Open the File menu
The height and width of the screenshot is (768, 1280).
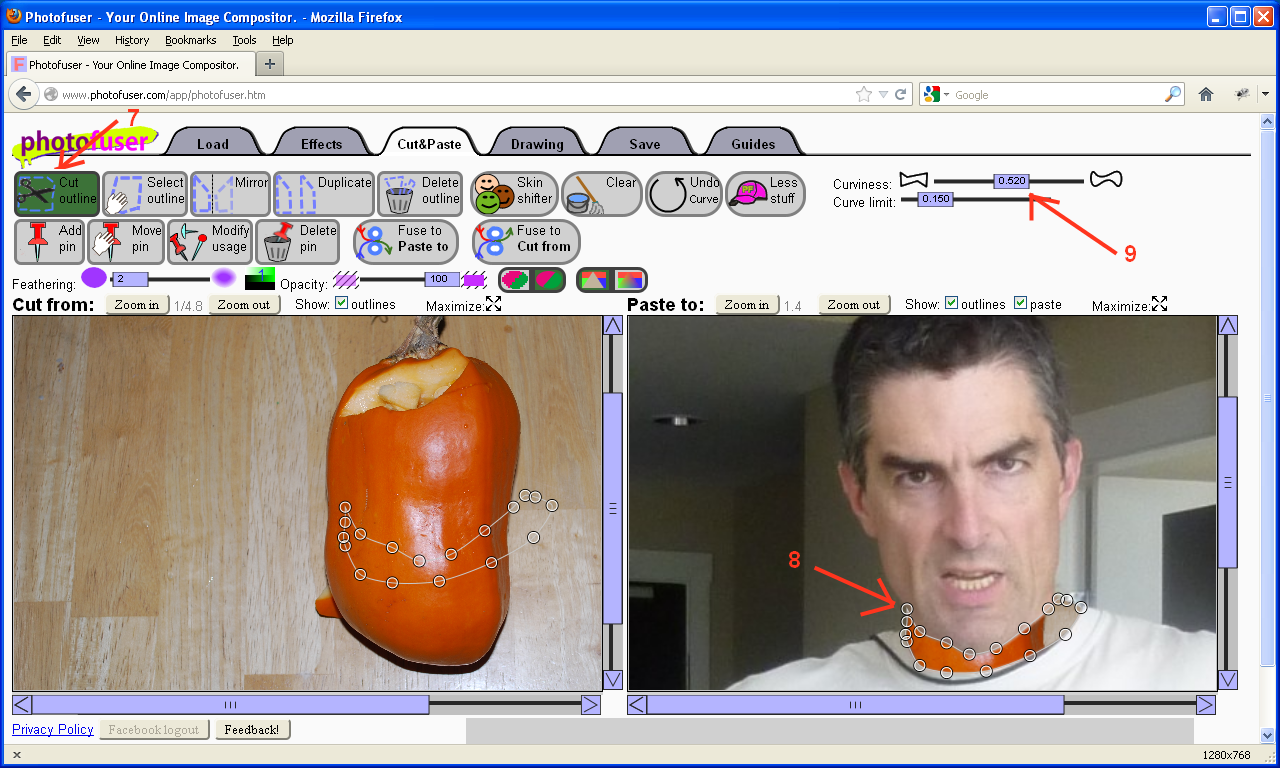pyautogui.click(x=19, y=40)
